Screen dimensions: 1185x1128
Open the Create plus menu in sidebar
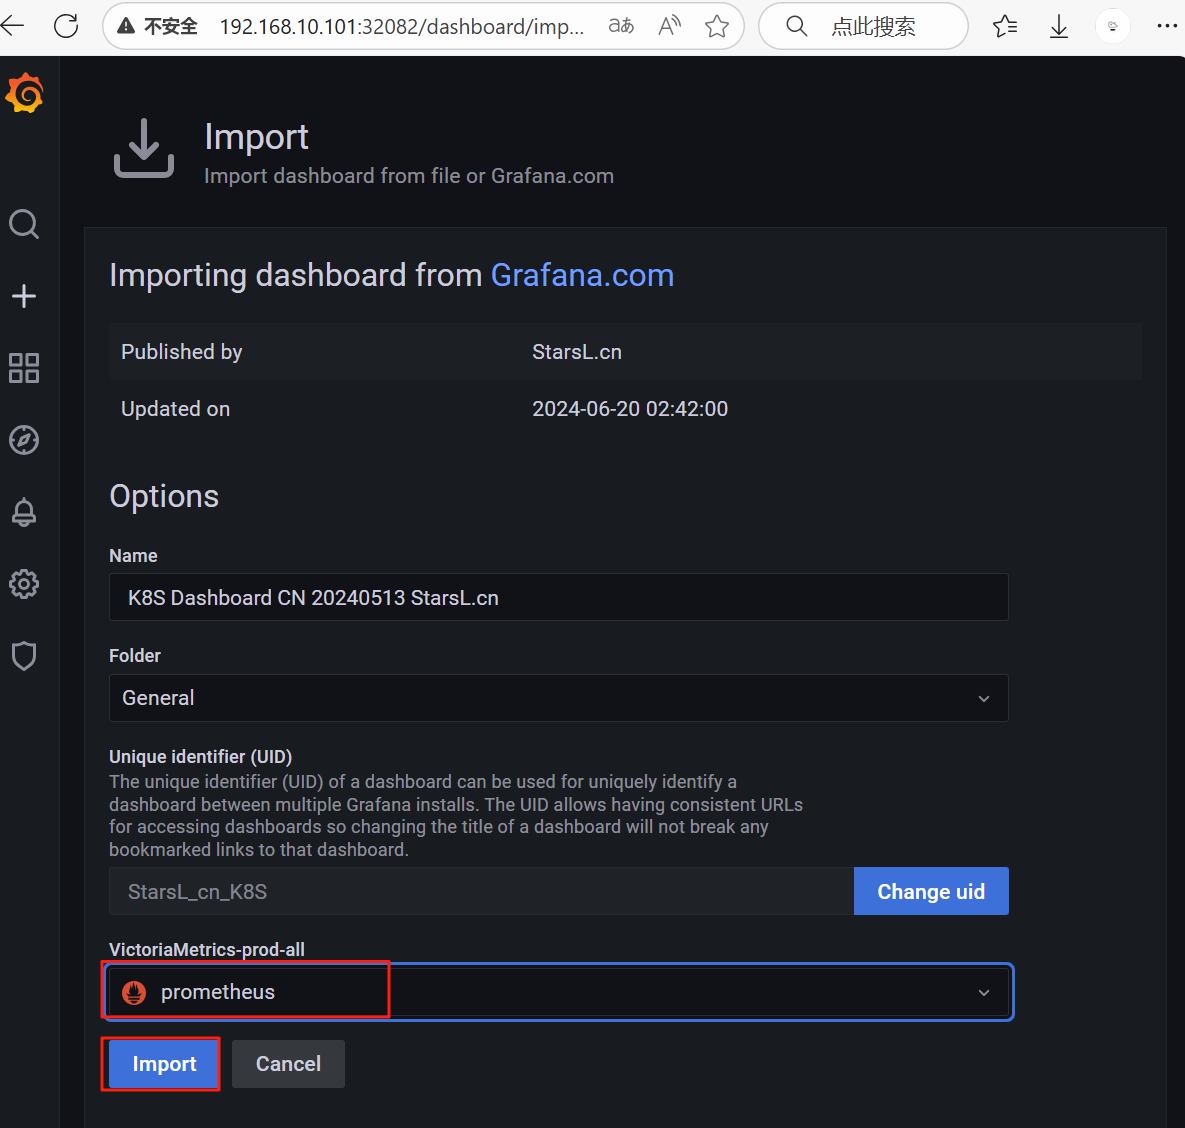(x=24, y=295)
